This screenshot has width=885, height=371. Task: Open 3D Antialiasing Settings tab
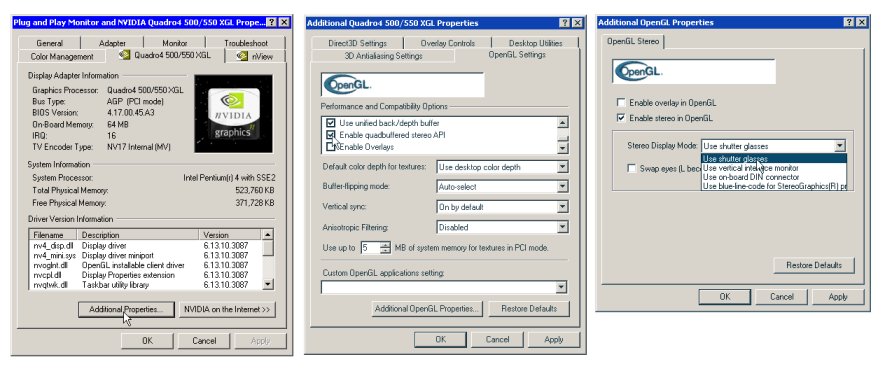tap(383, 56)
